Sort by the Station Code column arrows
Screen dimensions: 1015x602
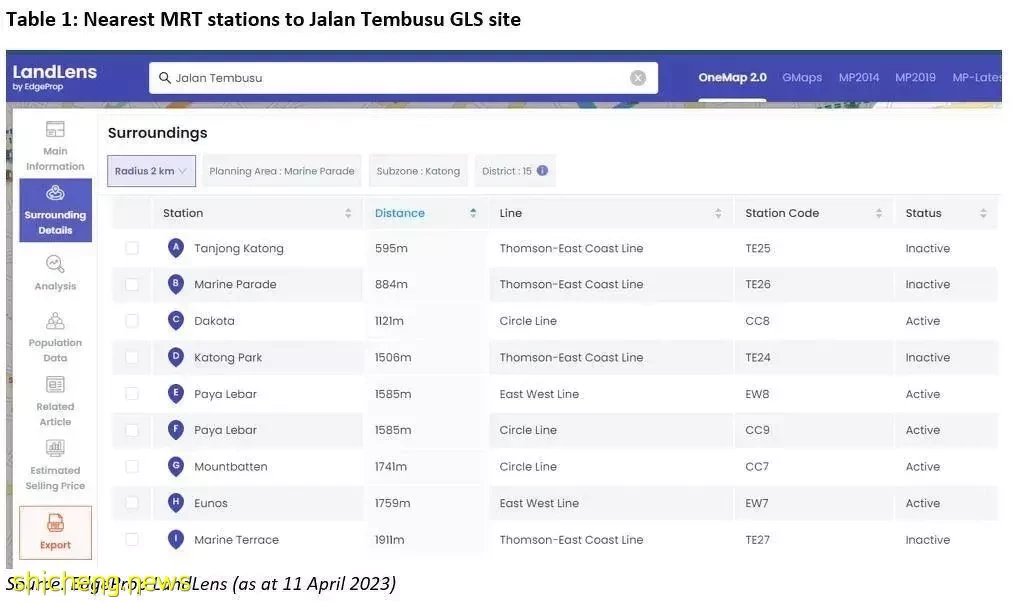pyautogui.click(x=878, y=213)
